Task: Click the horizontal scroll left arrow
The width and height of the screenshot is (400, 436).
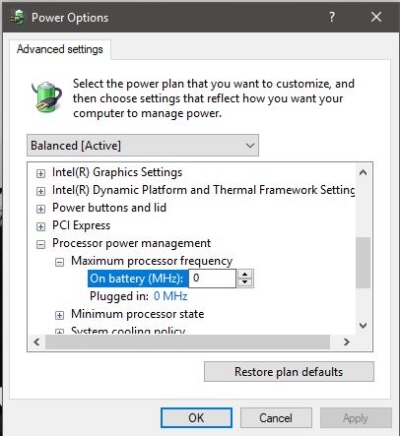Action: [x=37, y=342]
